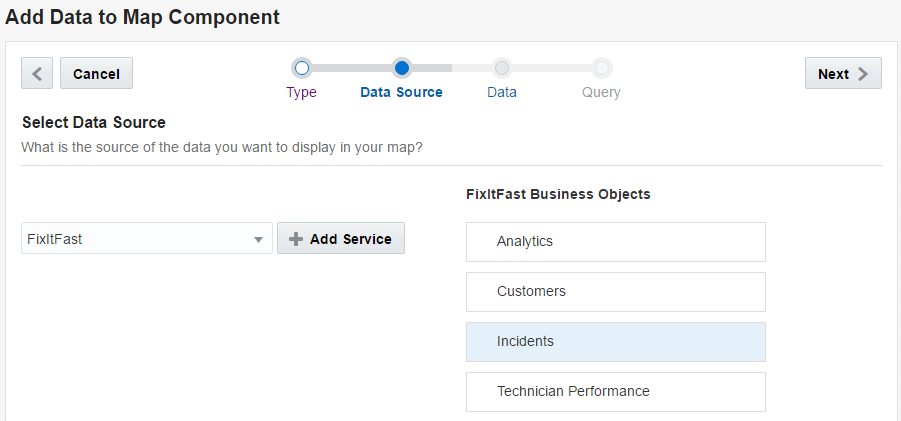Select the Data step circle
This screenshot has height=421, width=901.
point(502,68)
